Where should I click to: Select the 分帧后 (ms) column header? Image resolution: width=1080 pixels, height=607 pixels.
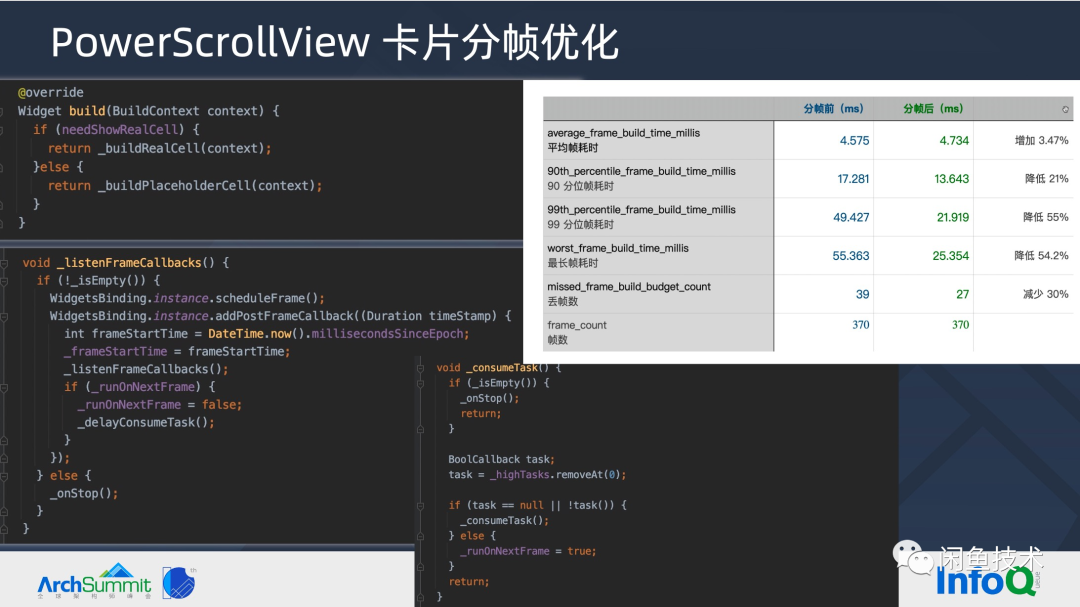[933, 109]
